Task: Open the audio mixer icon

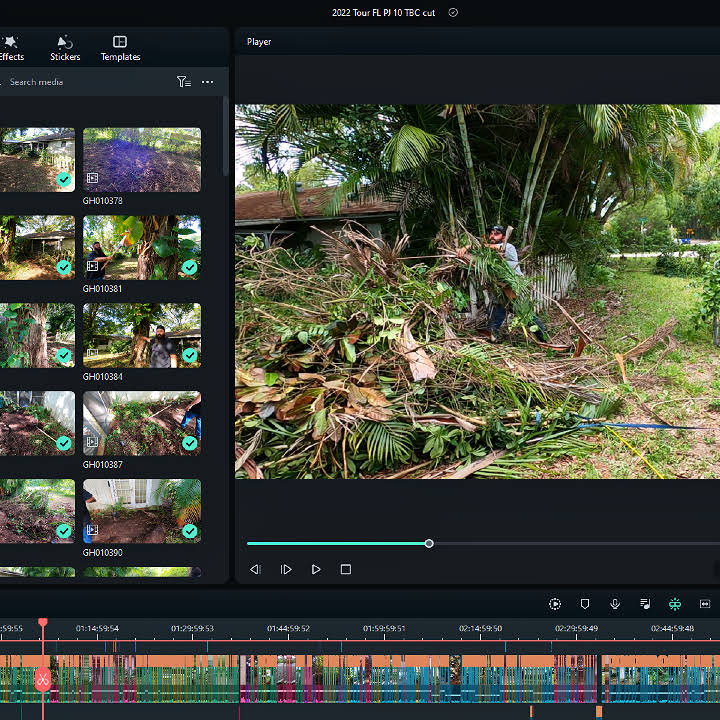Action: [x=645, y=604]
